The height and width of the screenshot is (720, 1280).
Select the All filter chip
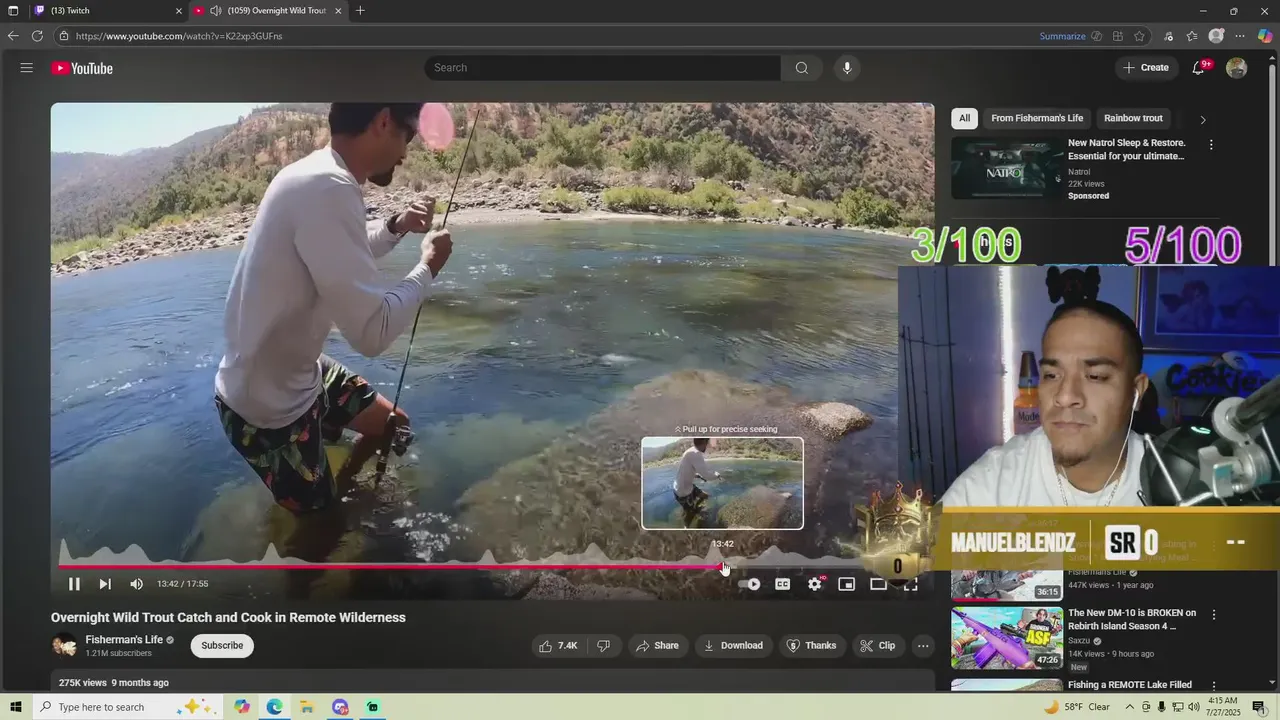click(964, 118)
